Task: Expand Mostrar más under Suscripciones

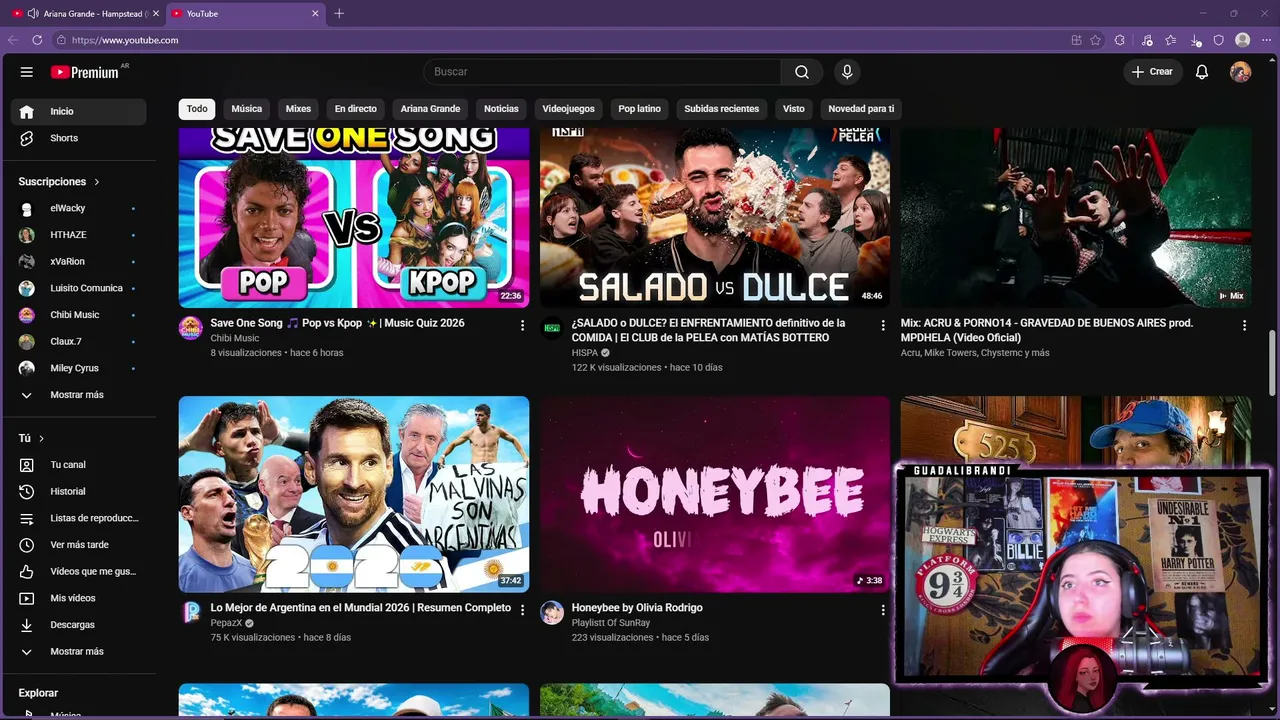Action: click(78, 395)
